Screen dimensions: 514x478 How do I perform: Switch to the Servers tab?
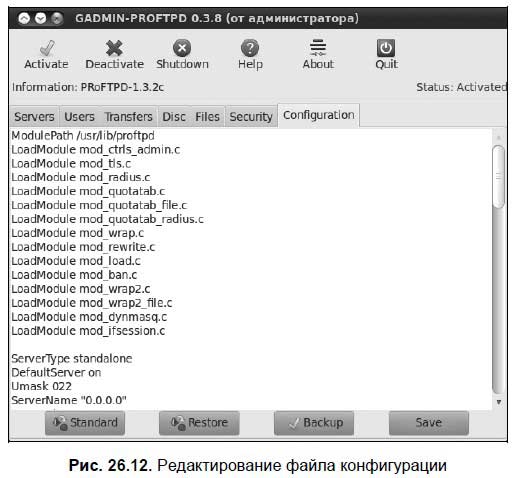[x=34, y=117]
